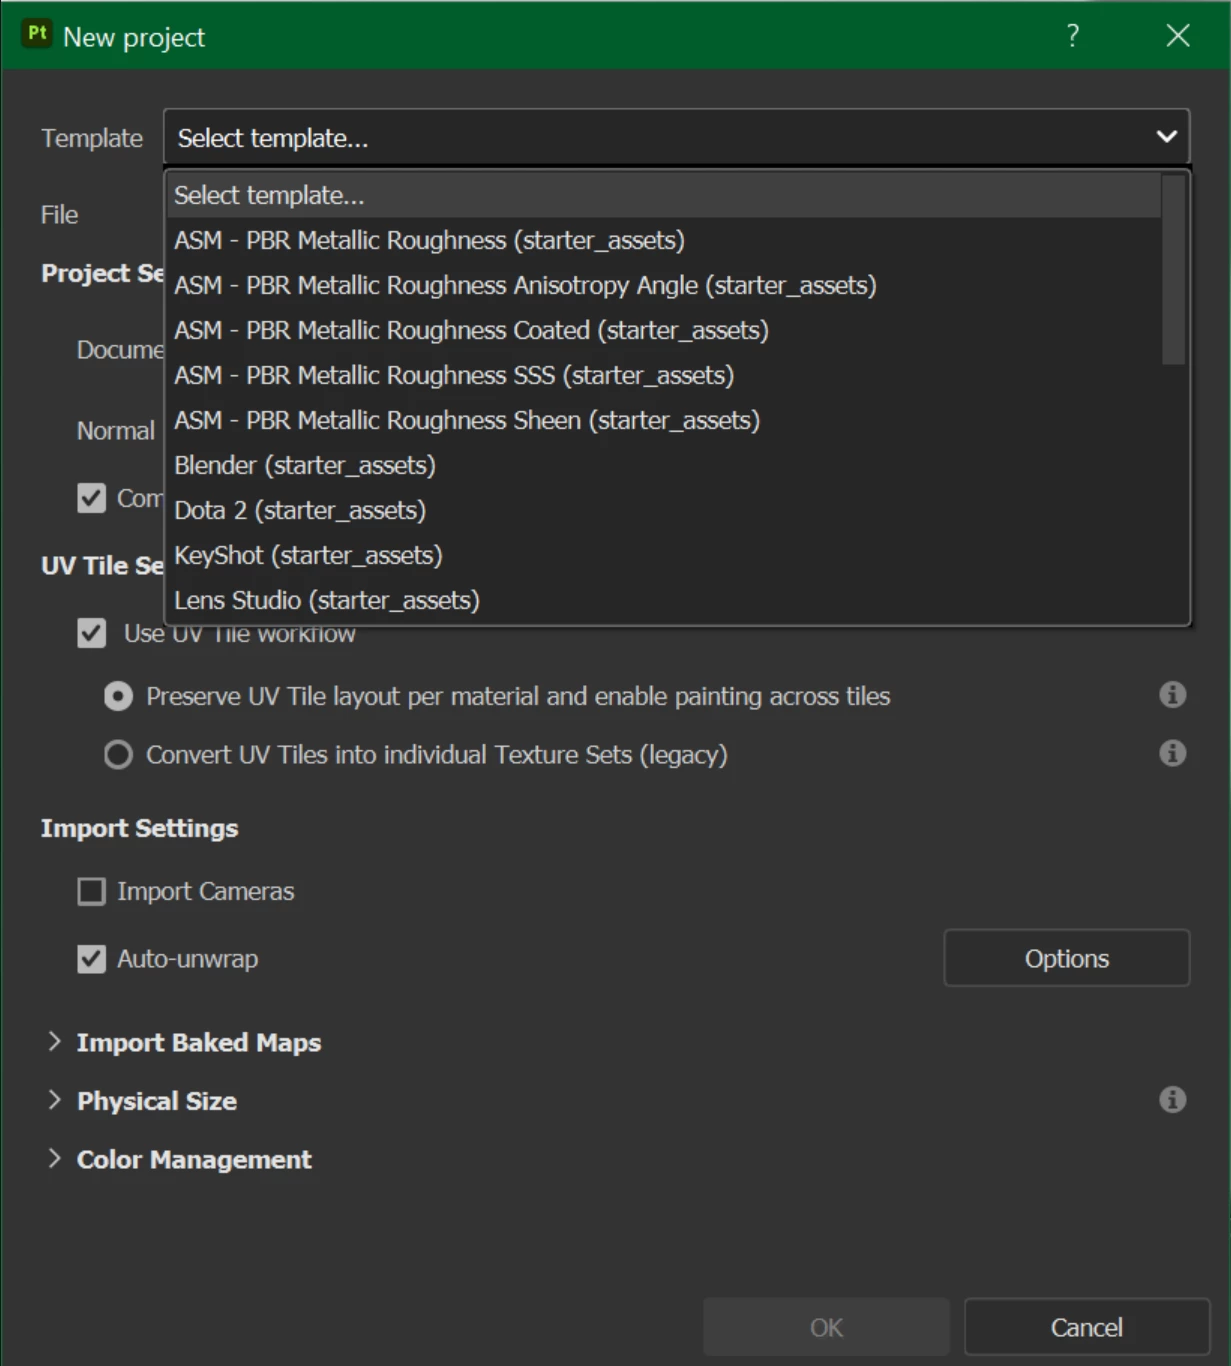The width and height of the screenshot is (1231, 1366).
Task: Toggle the partially hidden Com... checkbox
Action: (x=92, y=498)
